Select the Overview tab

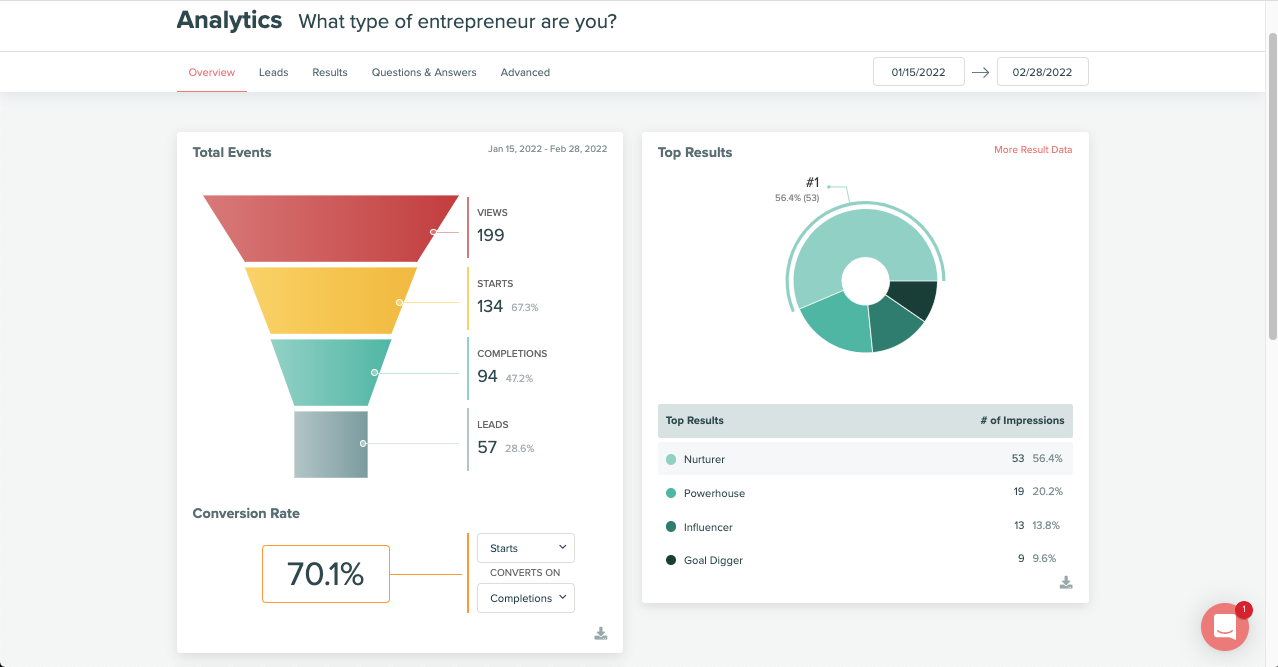[x=212, y=72]
